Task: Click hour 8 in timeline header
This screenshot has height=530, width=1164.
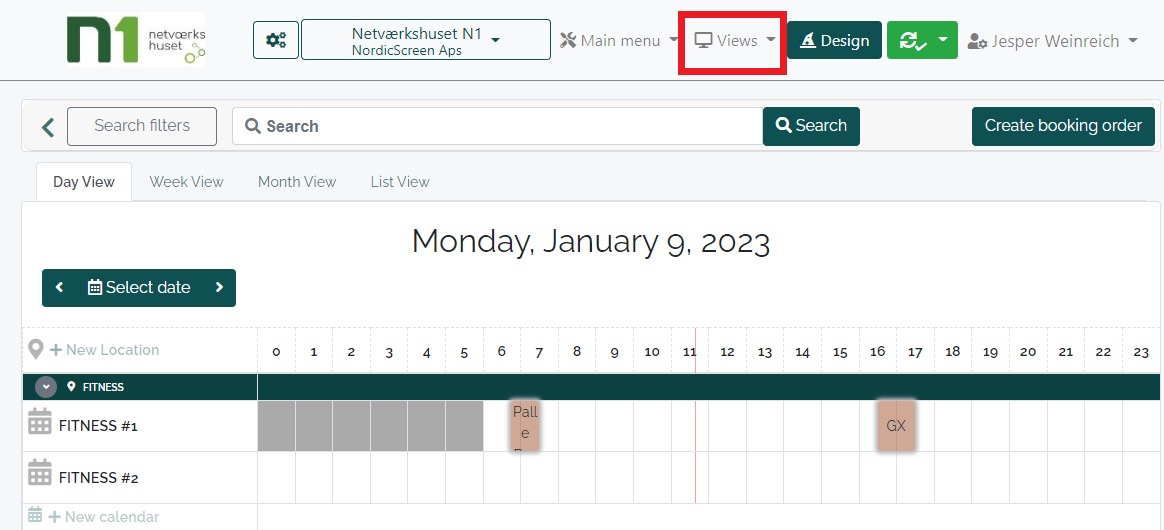Action: point(577,352)
